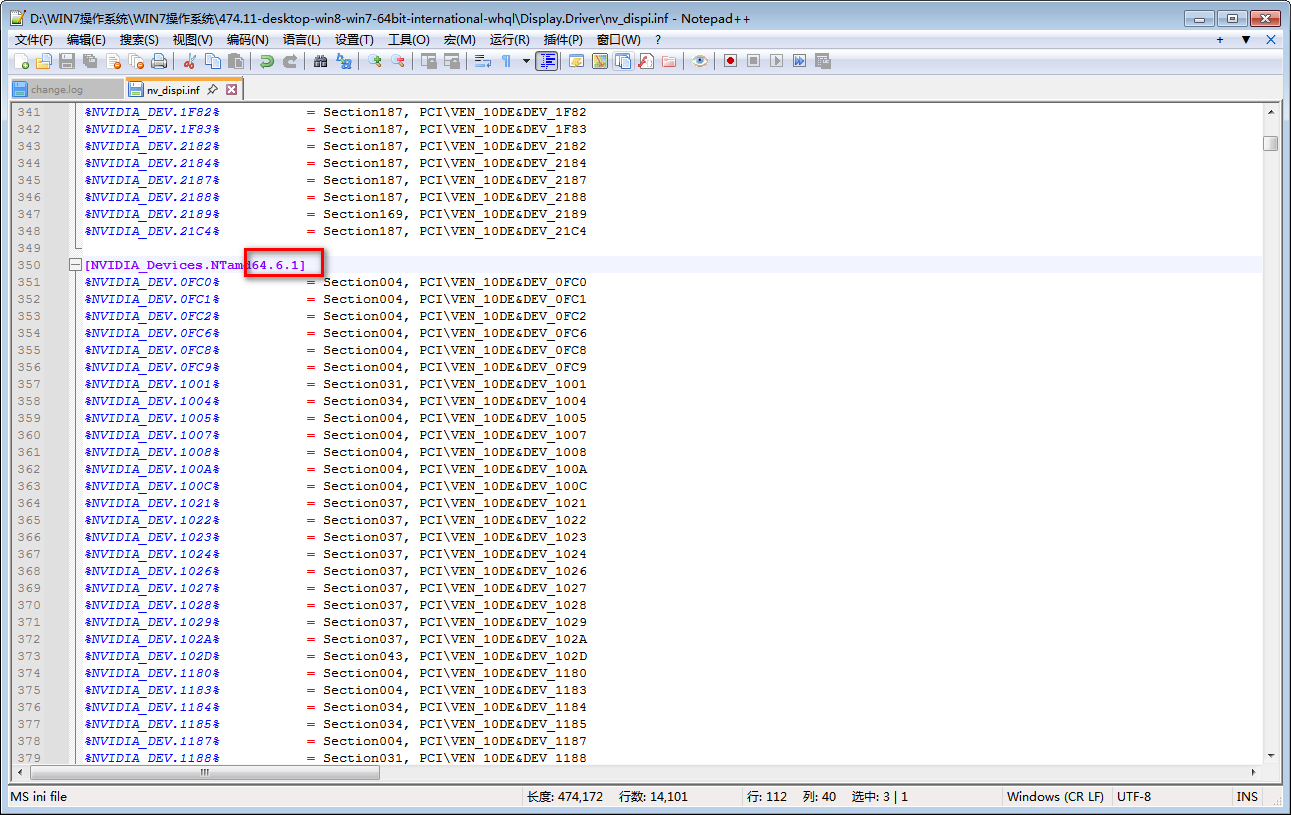Open the 编码(N) menu

[x=247, y=39]
